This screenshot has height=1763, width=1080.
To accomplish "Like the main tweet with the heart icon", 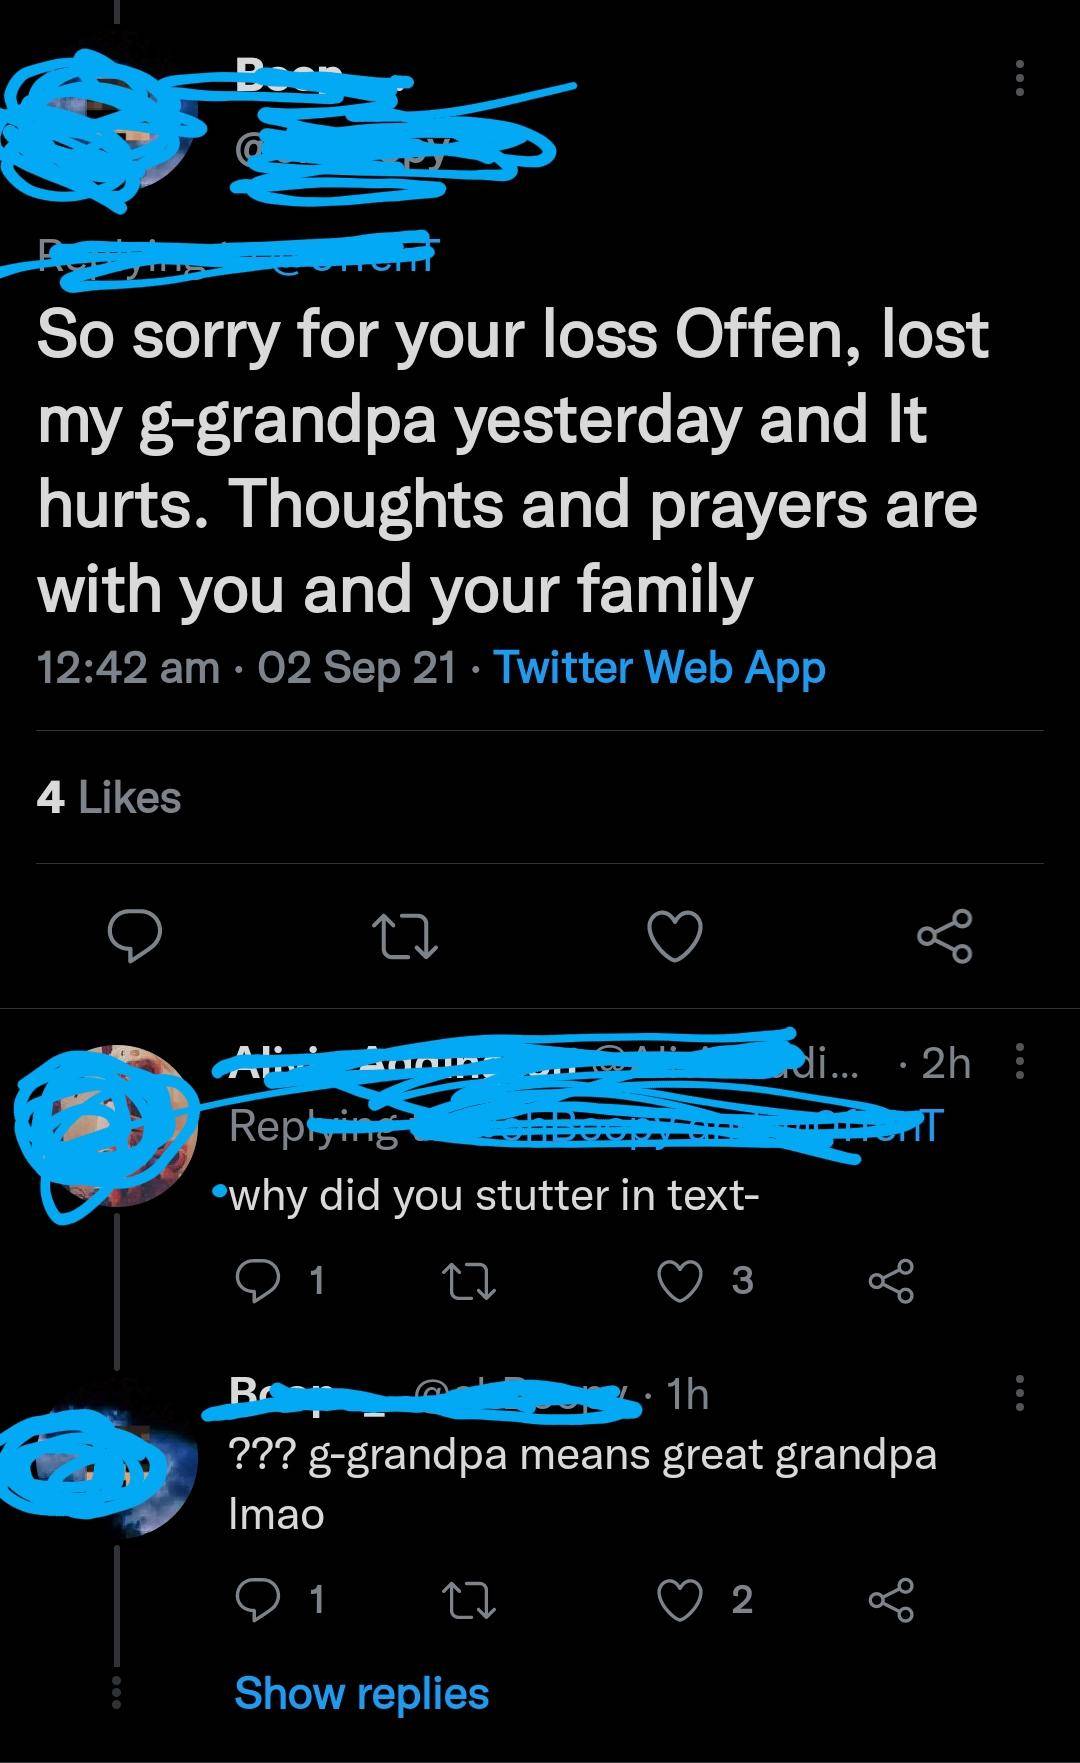I will point(674,937).
